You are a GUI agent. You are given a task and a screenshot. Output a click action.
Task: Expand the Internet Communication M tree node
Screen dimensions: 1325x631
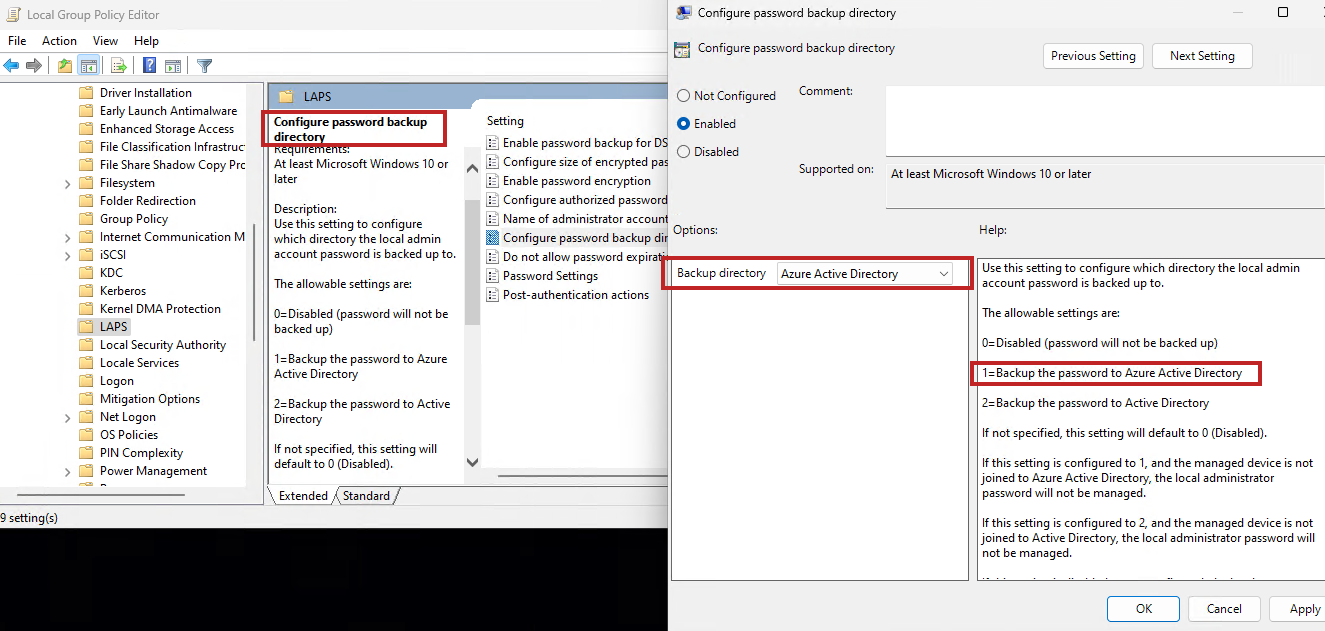click(x=67, y=238)
